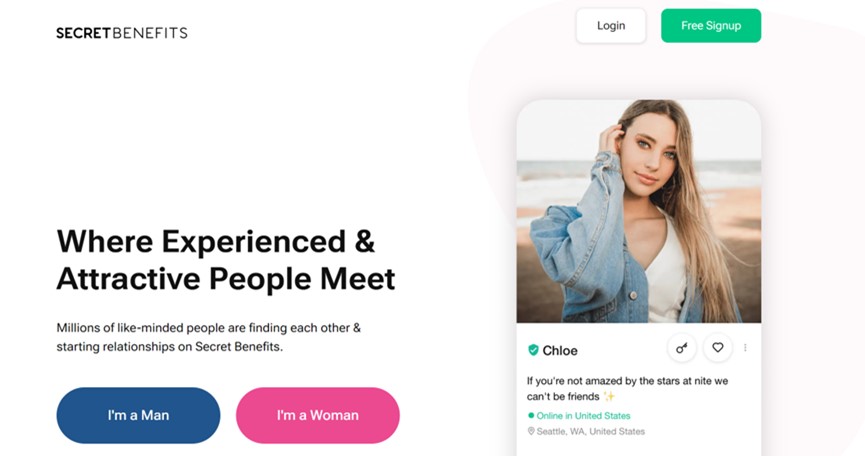Click the Free Signup button
The image size is (865, 456).
(x=711, y=25)
